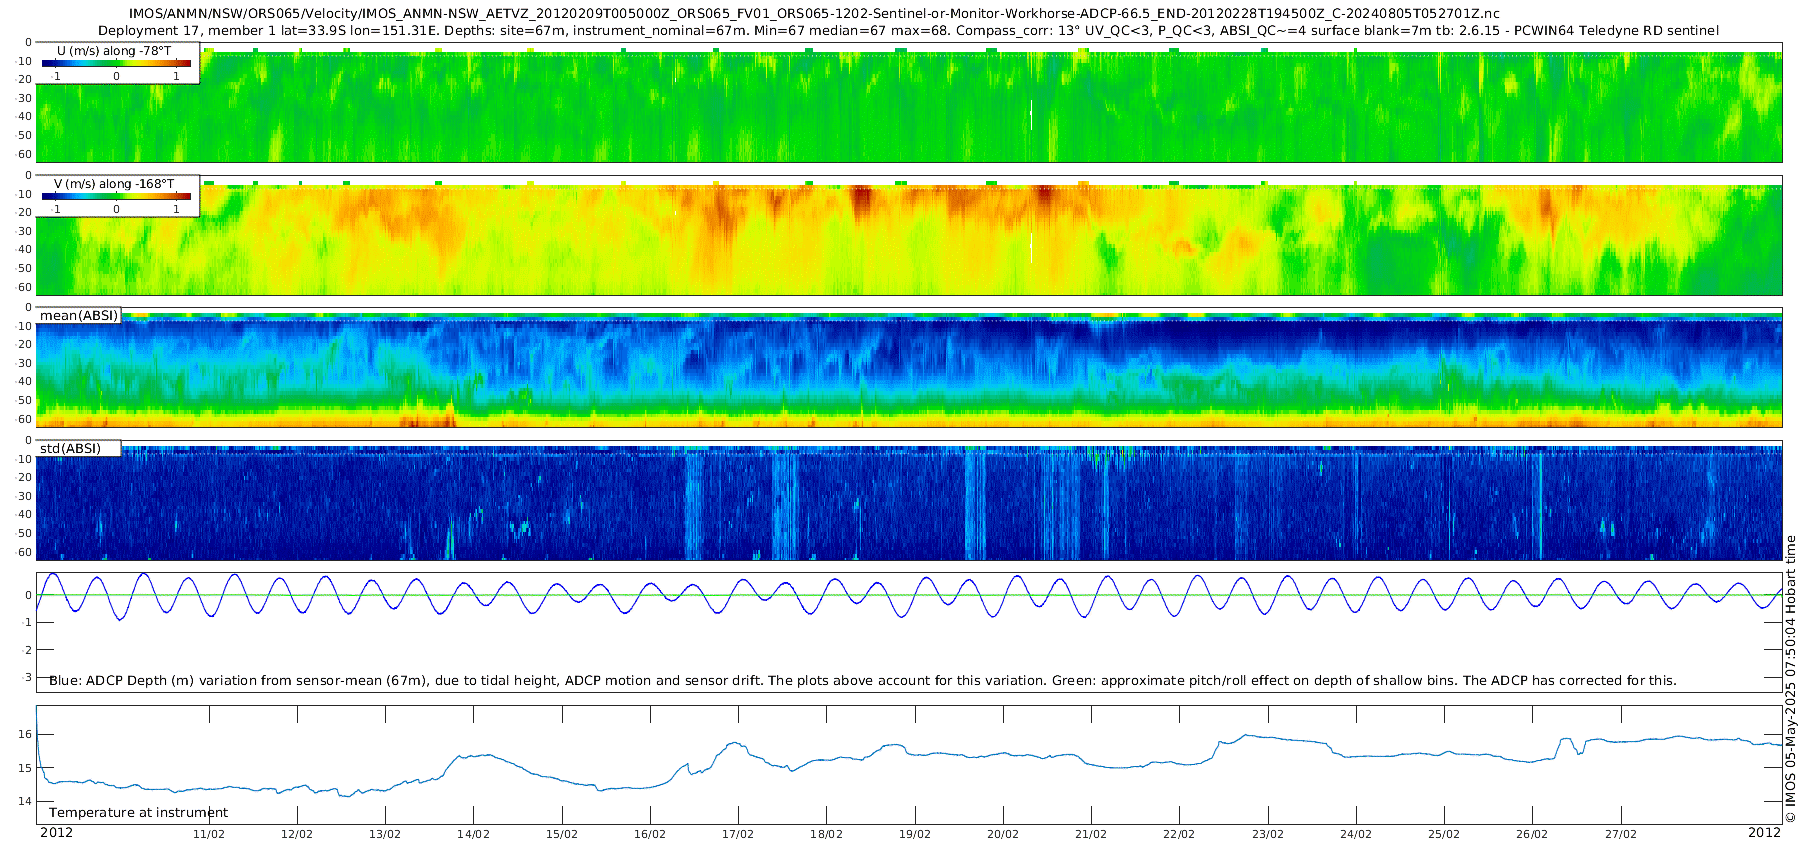Select the 11/02 date tick label
Image resolution: width=1800 pixels, height=850 pixels.
tap(209, 834)
